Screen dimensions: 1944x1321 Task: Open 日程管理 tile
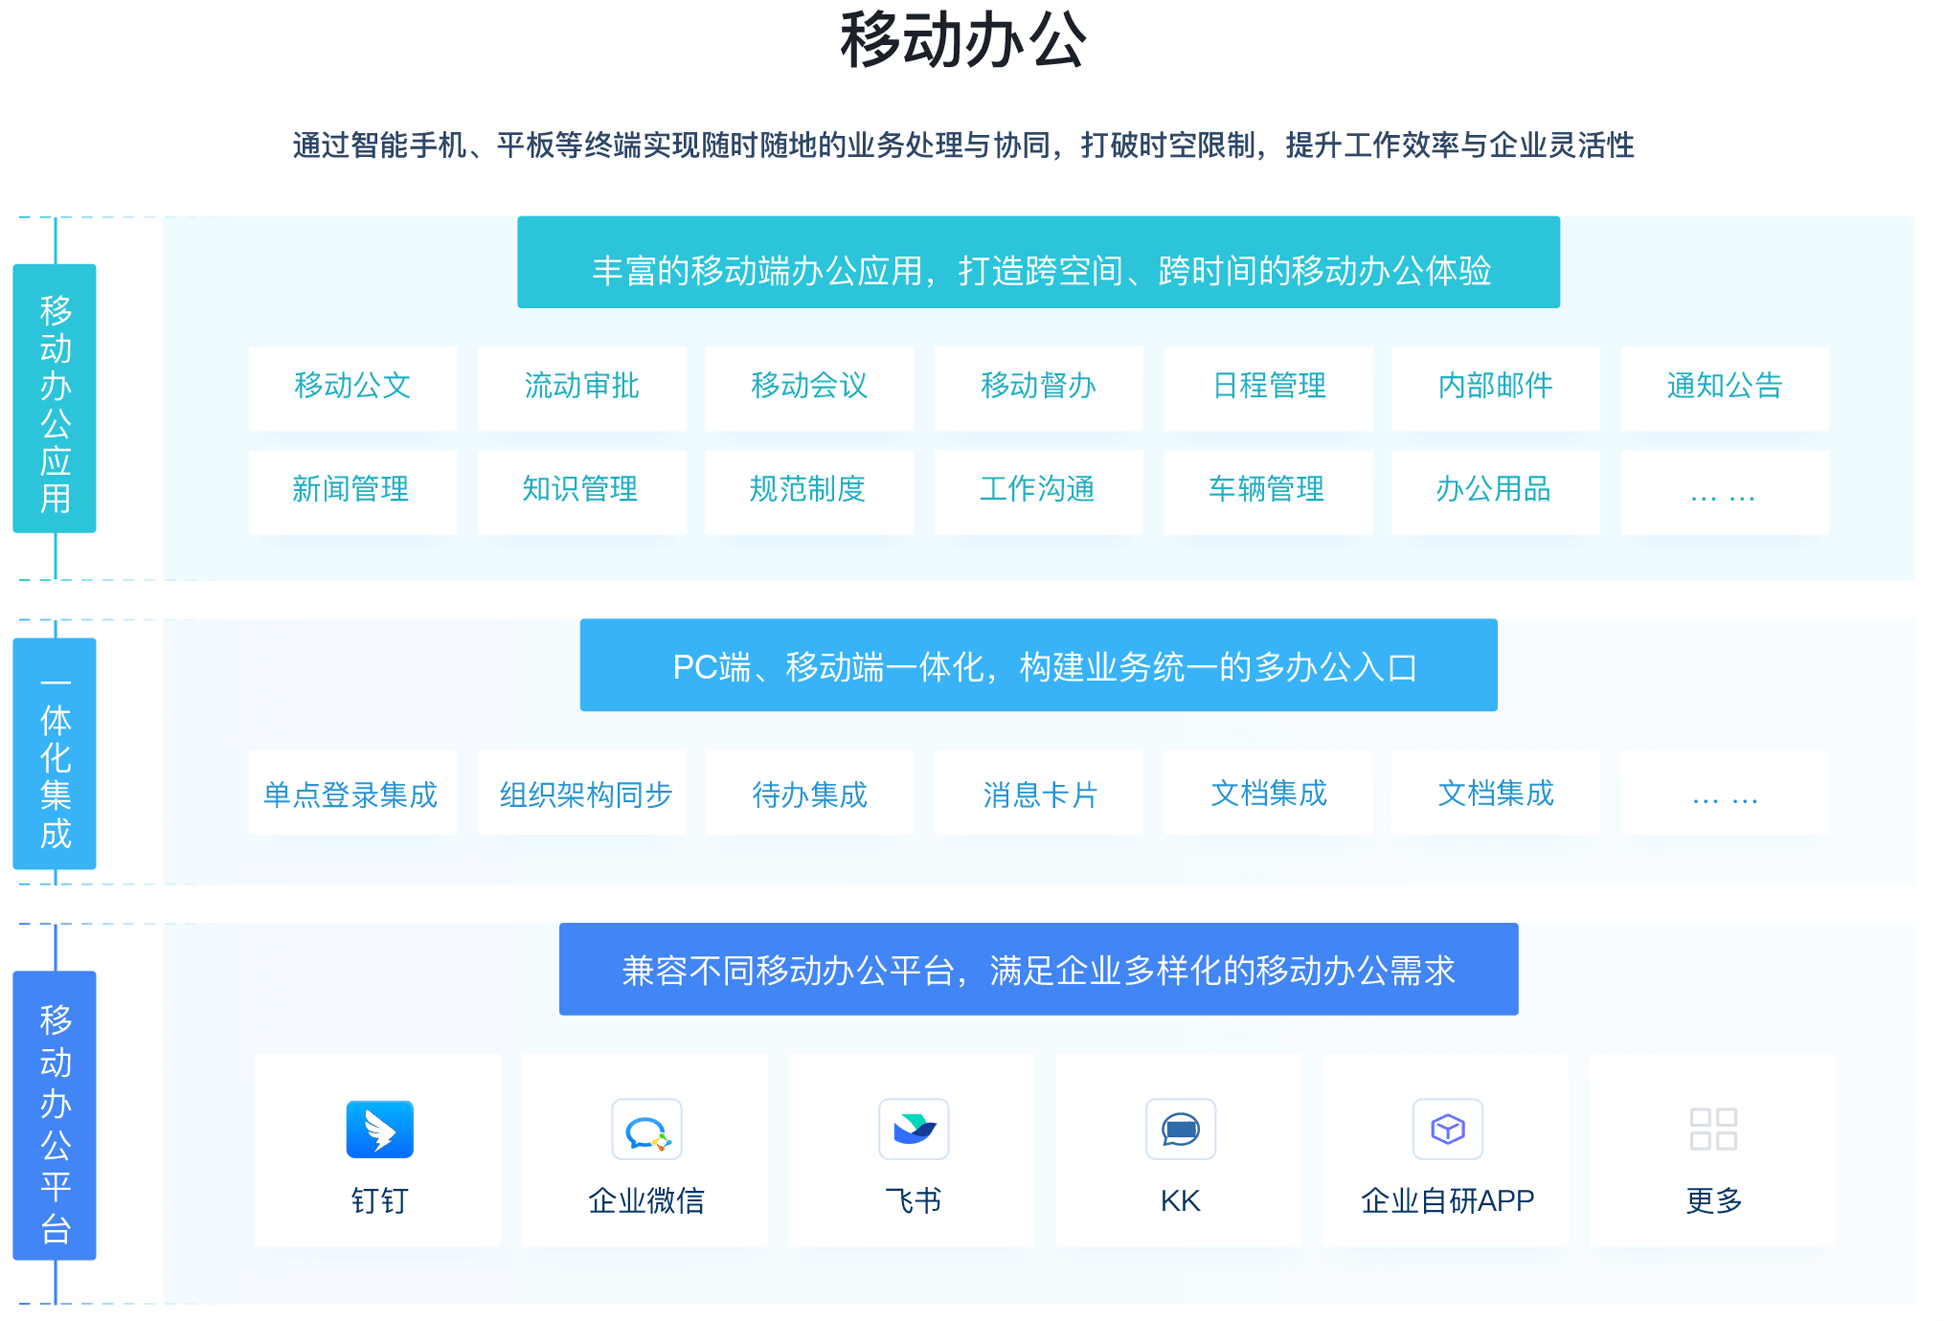pyautogui.click(x=1267, y=387)
